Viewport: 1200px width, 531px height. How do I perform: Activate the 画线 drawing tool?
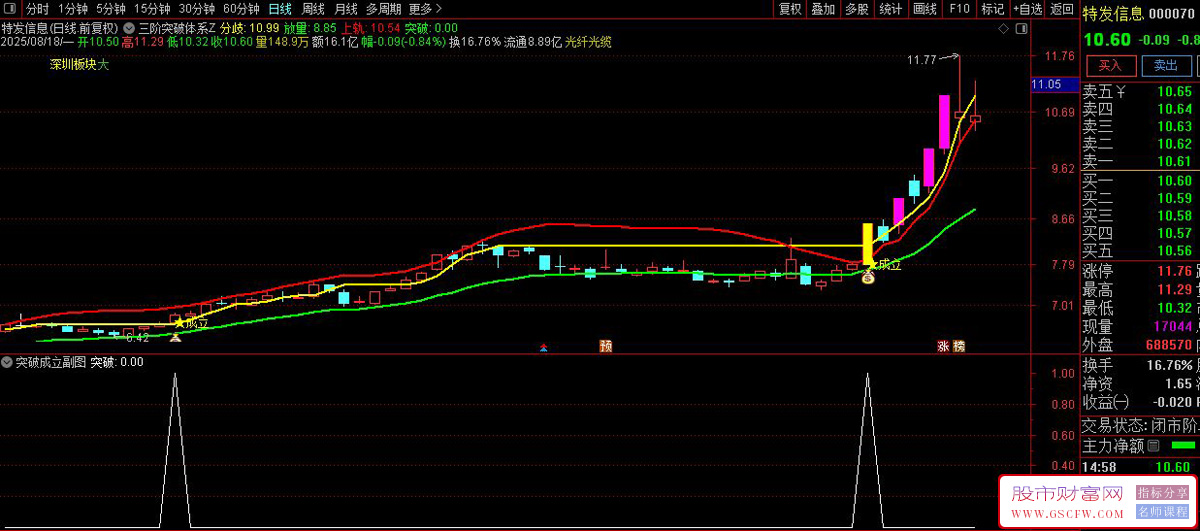(925, 9)
